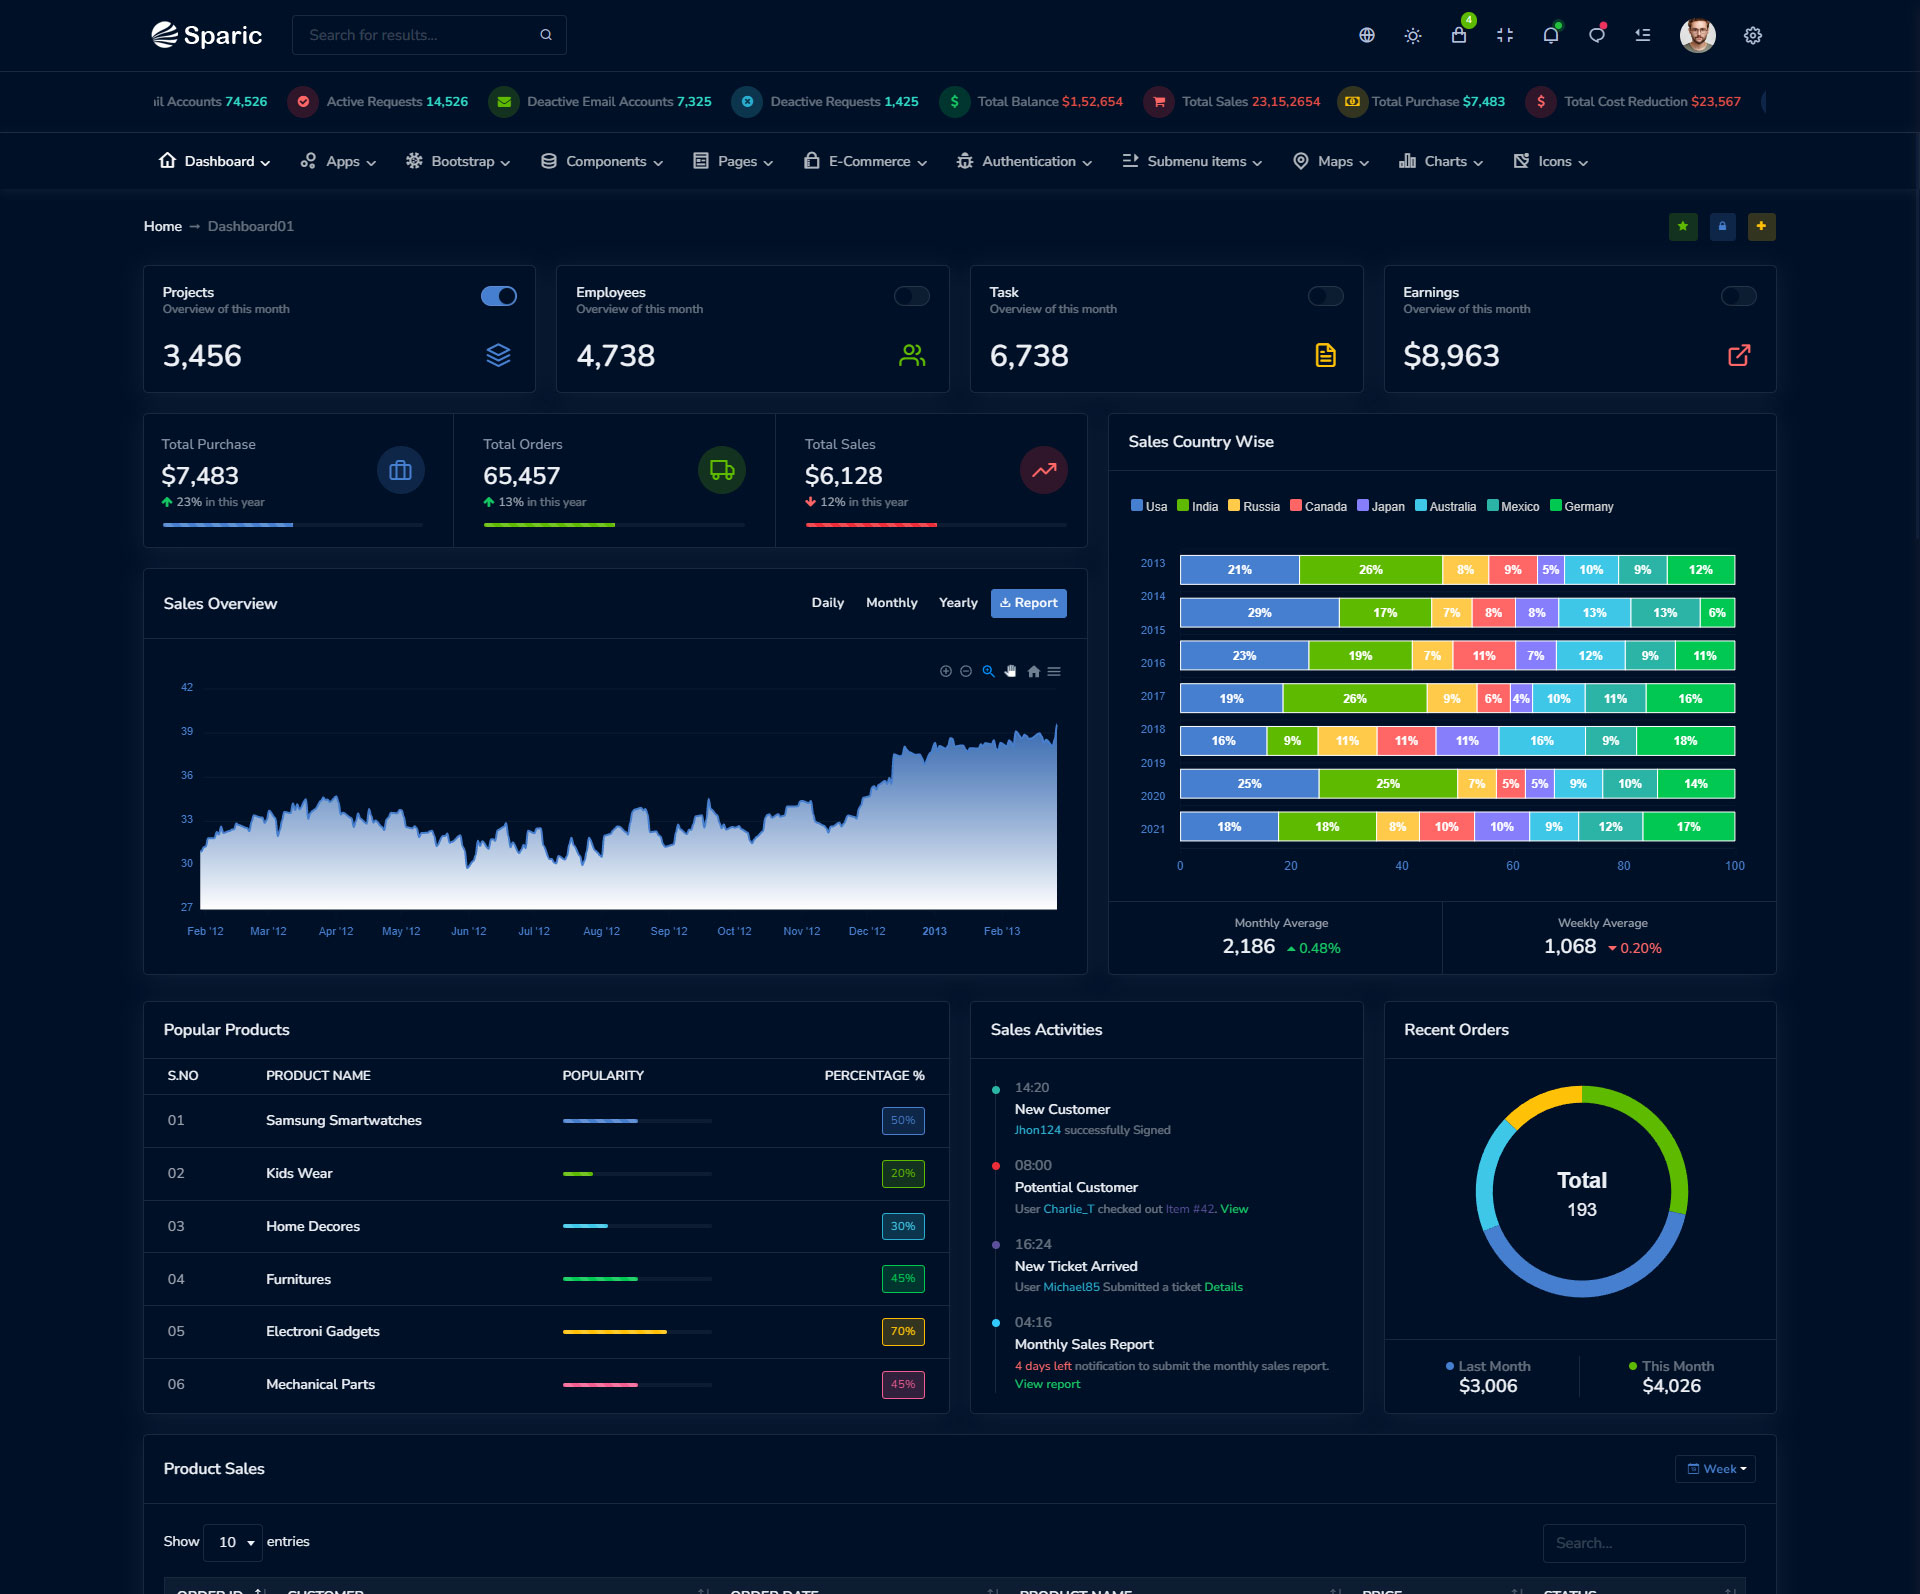Open the shopping cart icon in header
The image size is (1920, 1594).
coord(1459,36)
